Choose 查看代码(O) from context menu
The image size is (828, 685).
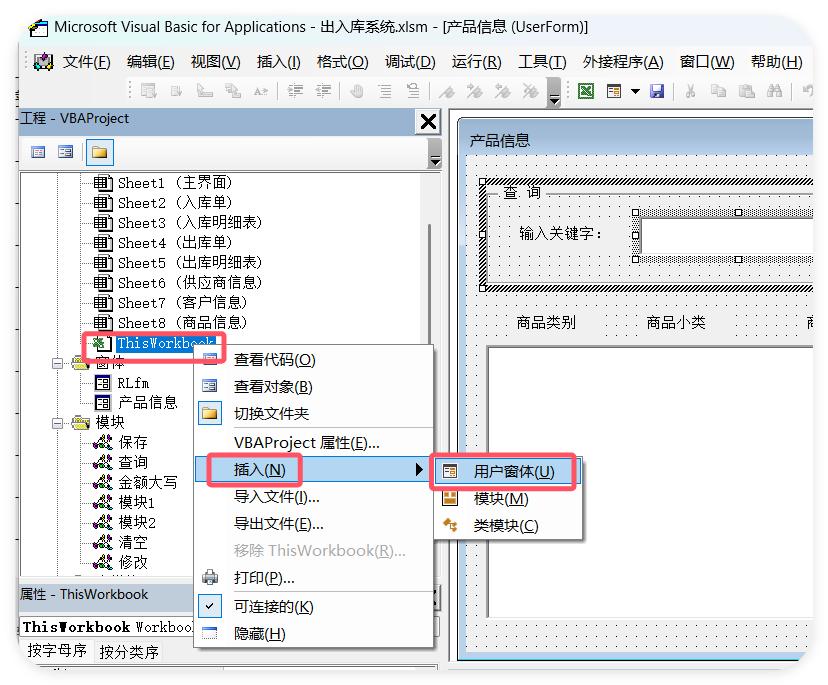coord(314,360)
